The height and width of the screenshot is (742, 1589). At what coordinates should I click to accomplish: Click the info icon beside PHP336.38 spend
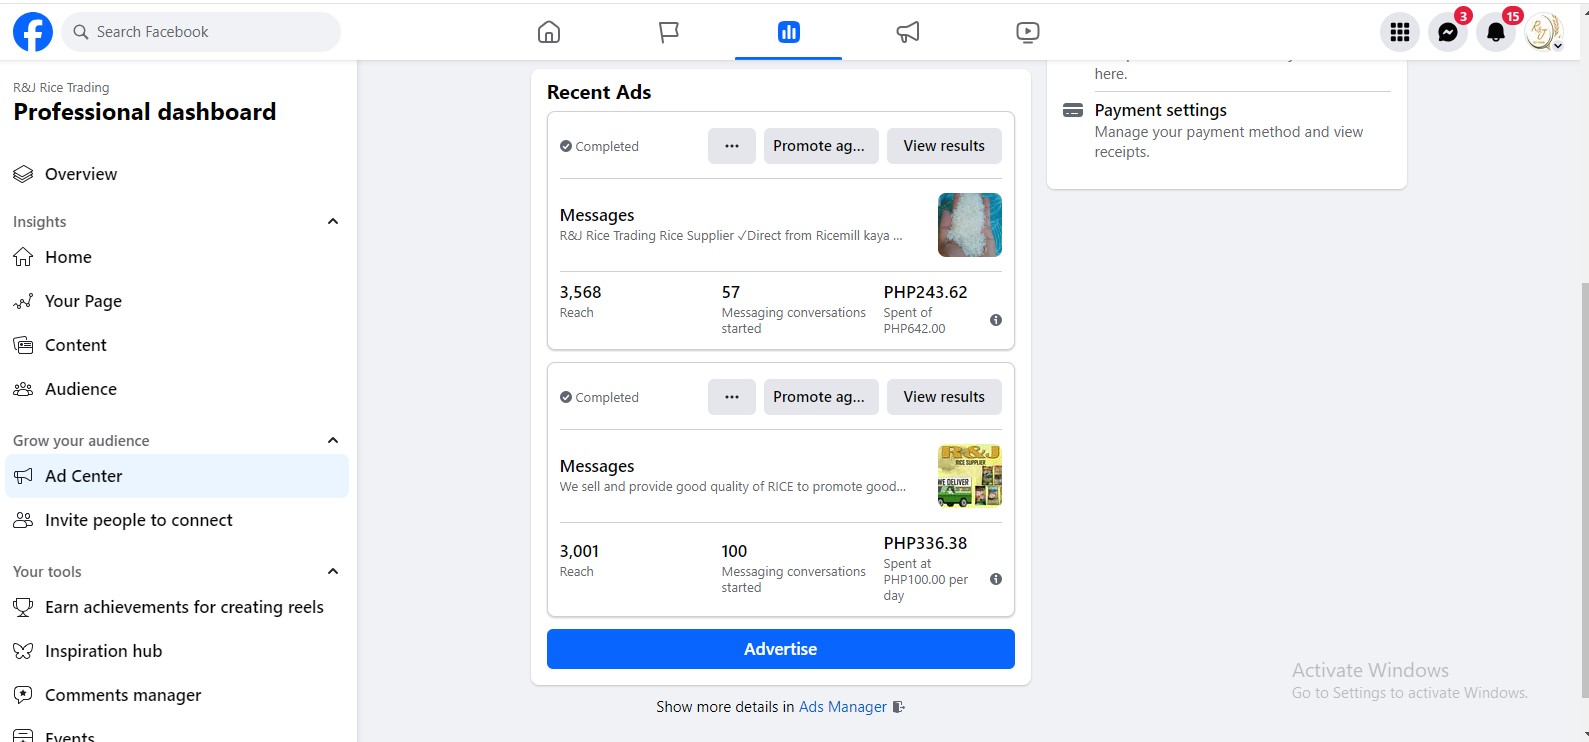point(996,579)
